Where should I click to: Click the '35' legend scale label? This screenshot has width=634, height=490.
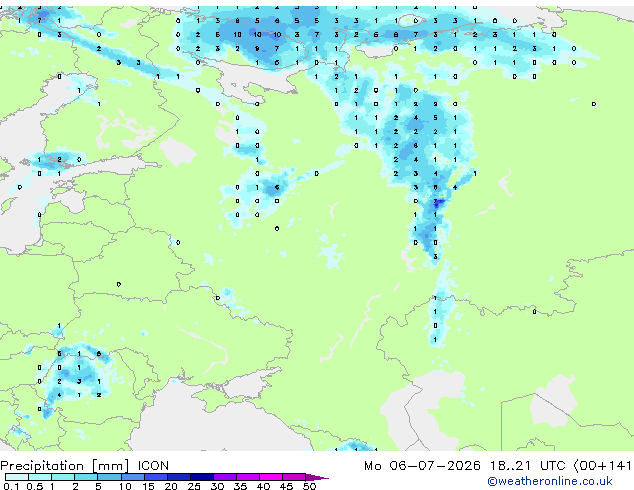pos(240,486)
